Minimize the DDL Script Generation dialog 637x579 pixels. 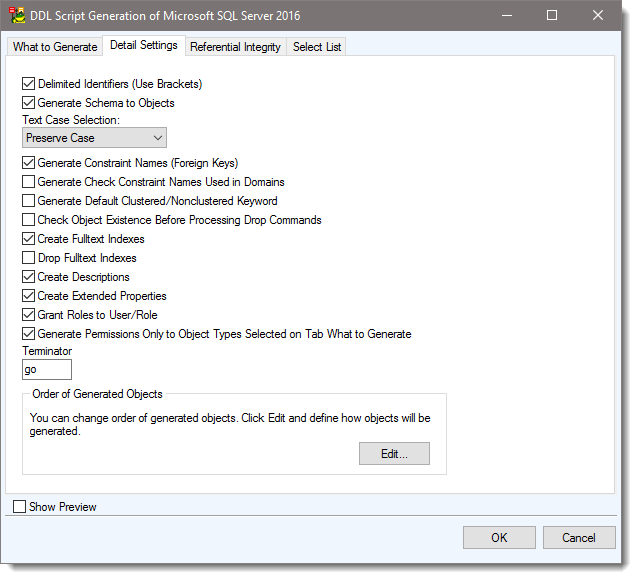pos(507,16)
